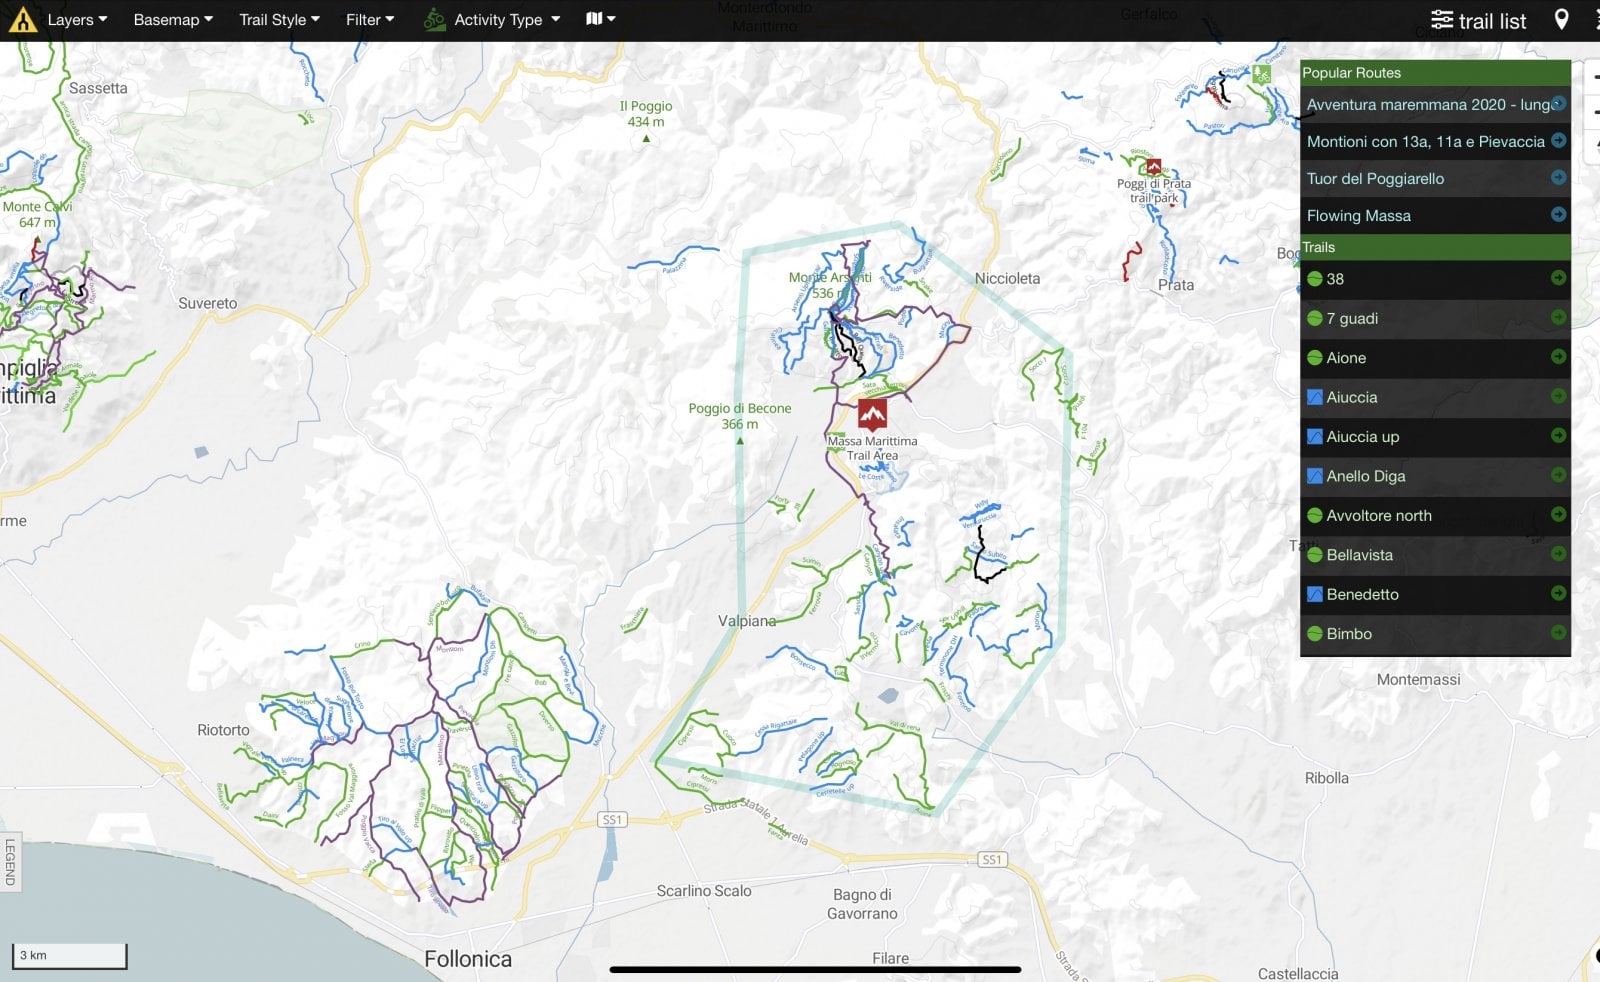
Task: Choose the Bellavista trail name
Action: click(1360, 554)
